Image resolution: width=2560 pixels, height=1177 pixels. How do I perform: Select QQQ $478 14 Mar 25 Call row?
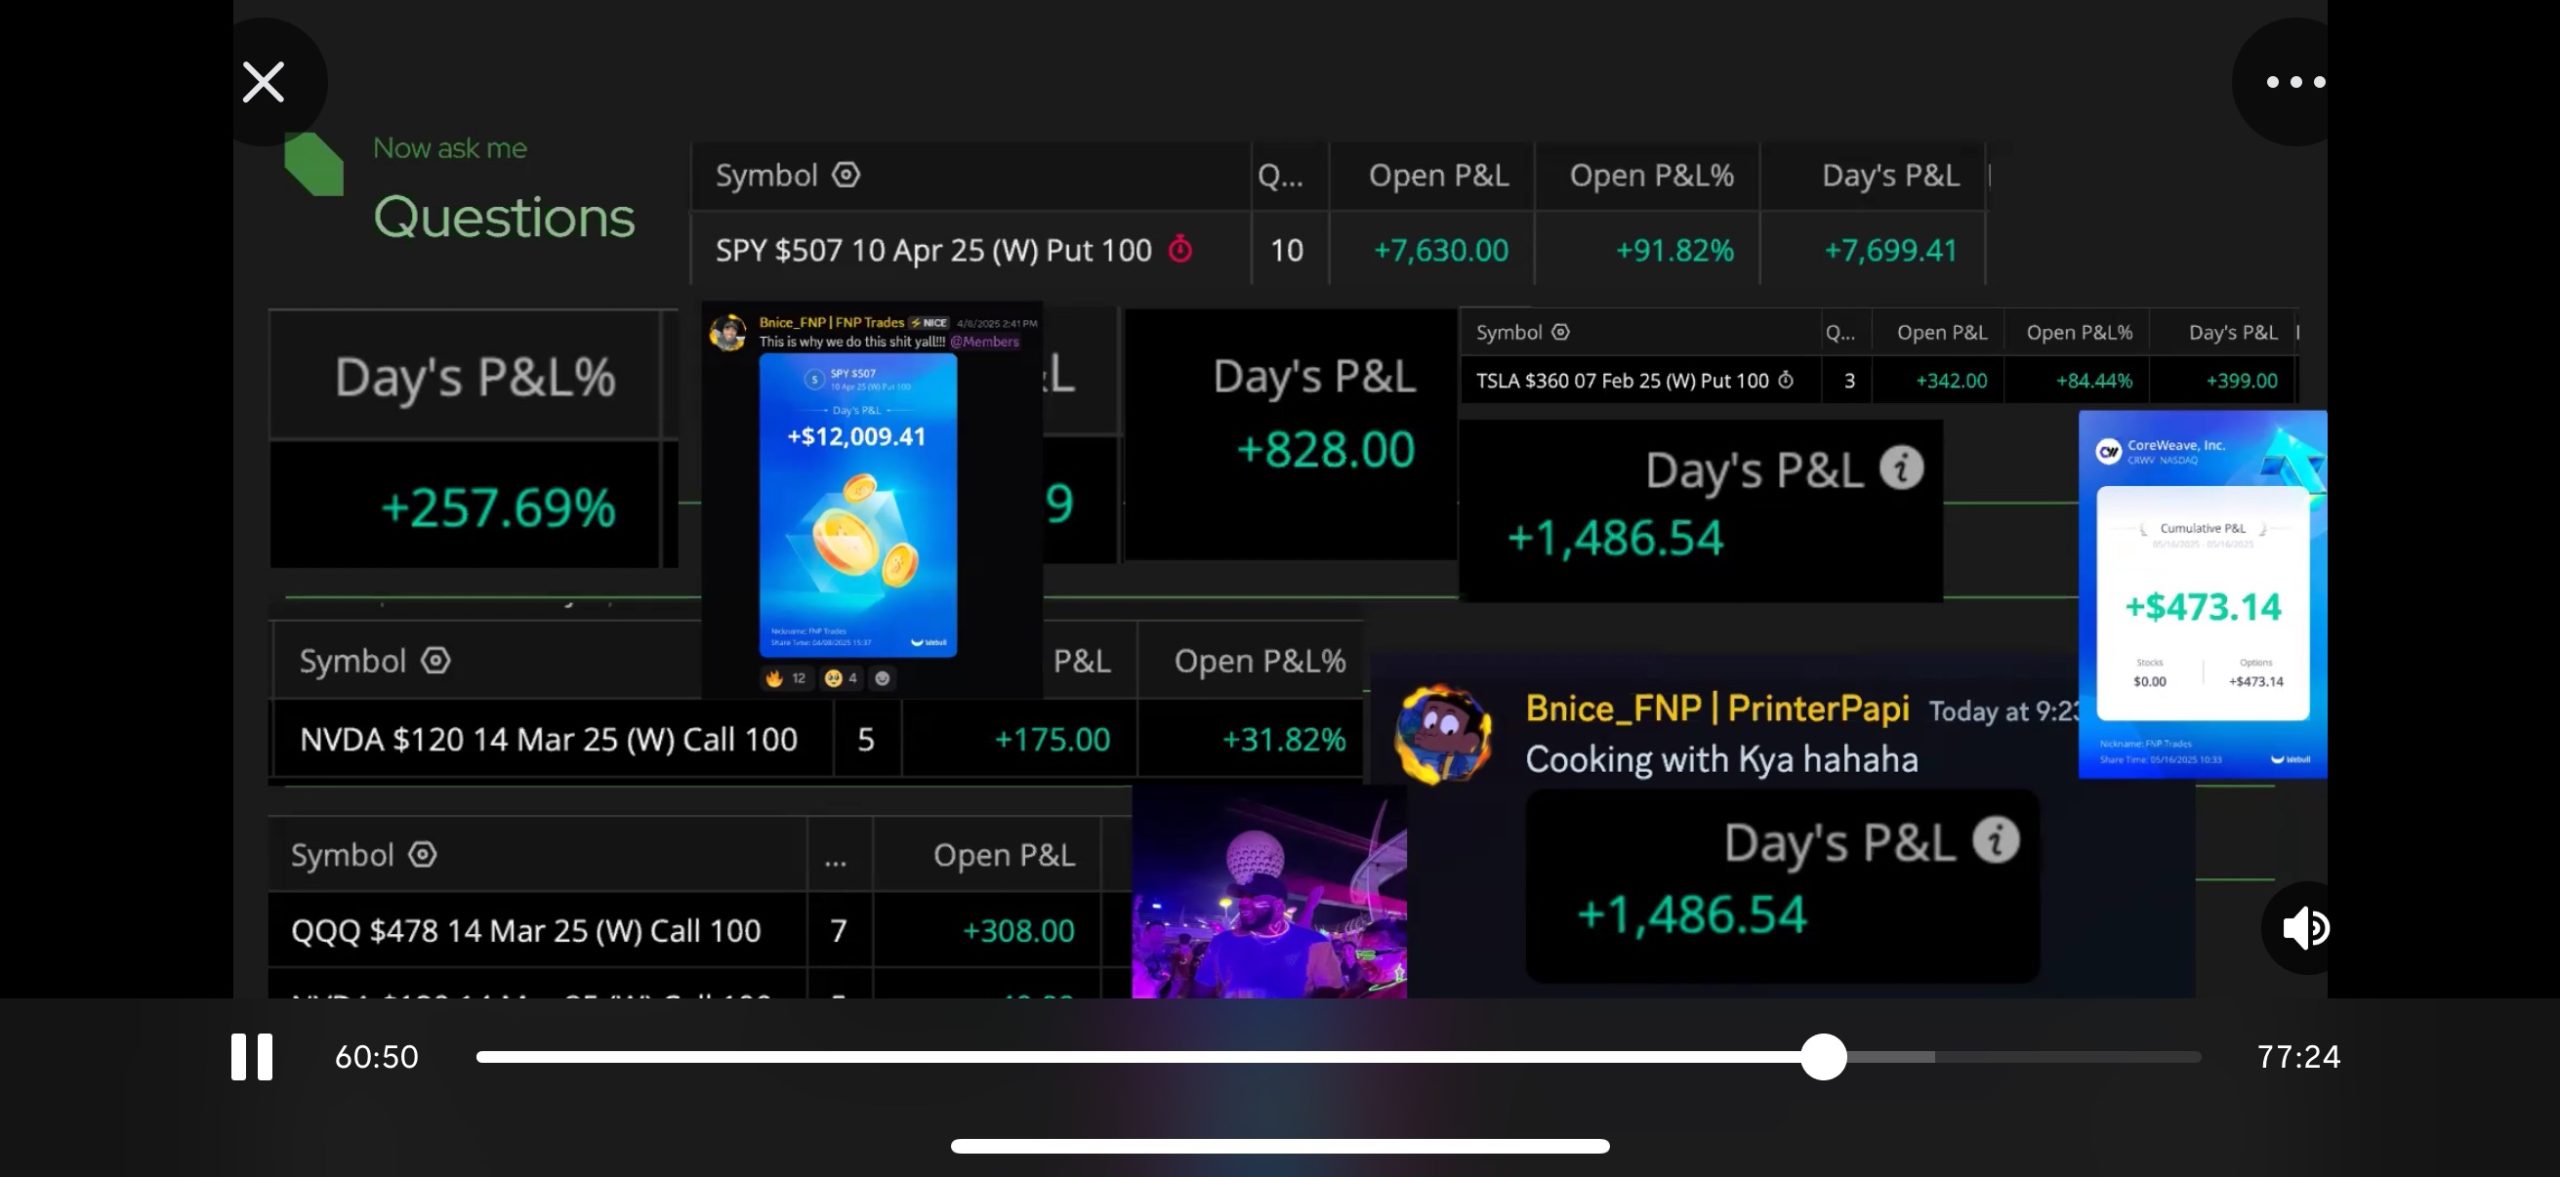coord(700,930)
